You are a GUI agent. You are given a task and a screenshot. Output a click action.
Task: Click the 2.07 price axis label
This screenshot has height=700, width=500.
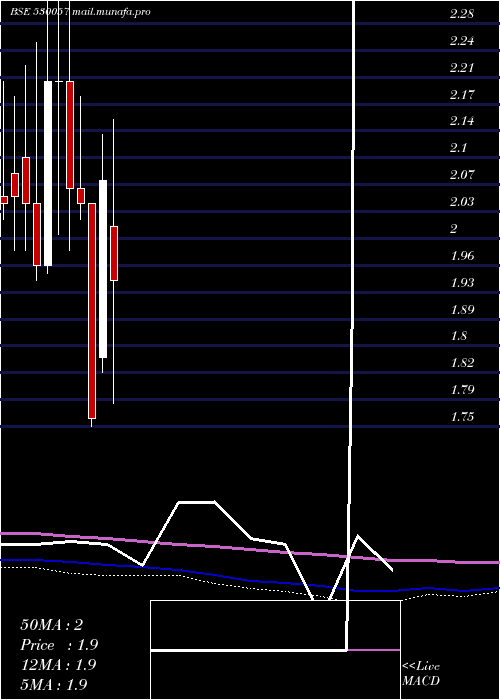pyautogui.click(x=462, y=175)
